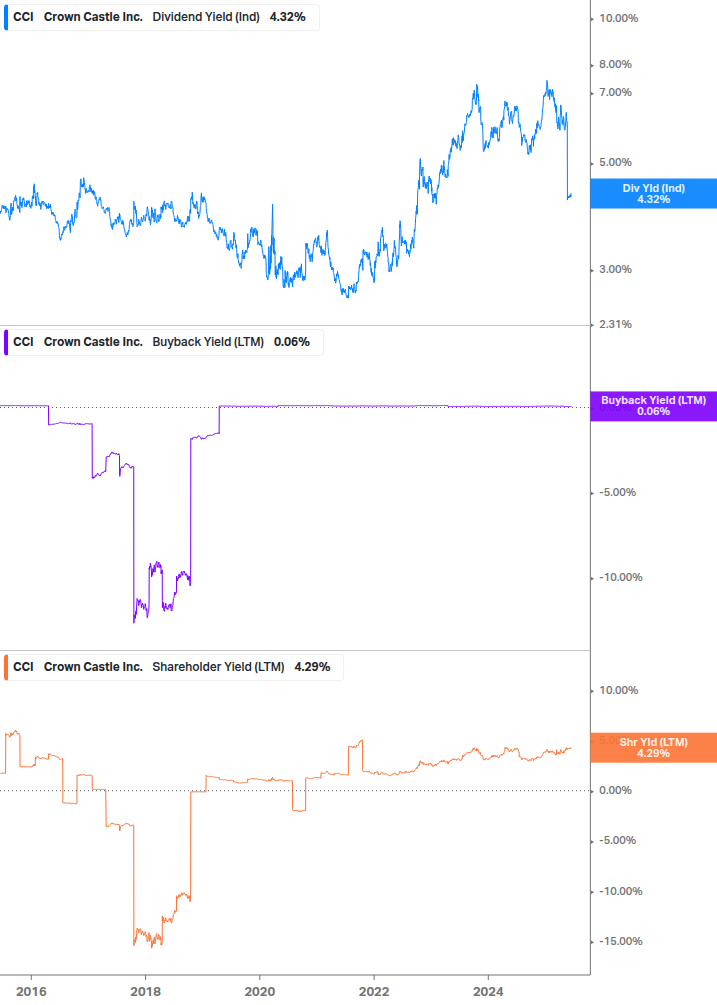Click the 2.31% tick on the dividend yield axis
This screenshot has width=717, height=1005.
click(x=615, y=325)
